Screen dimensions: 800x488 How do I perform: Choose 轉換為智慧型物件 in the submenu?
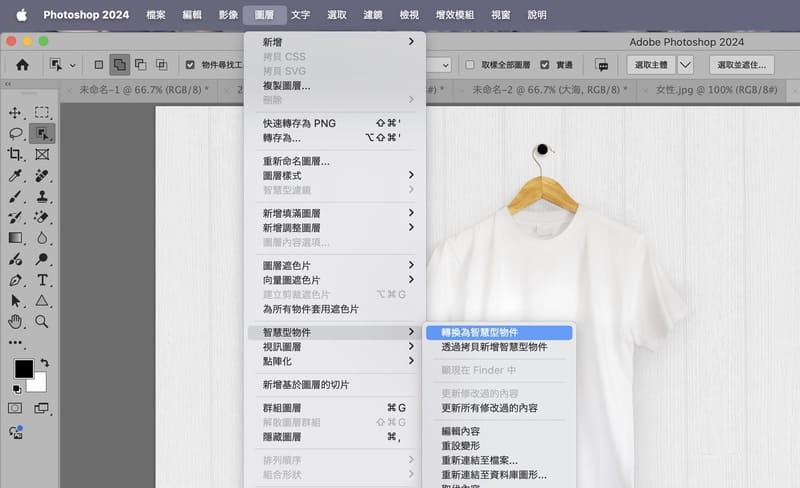pos(499,332)
